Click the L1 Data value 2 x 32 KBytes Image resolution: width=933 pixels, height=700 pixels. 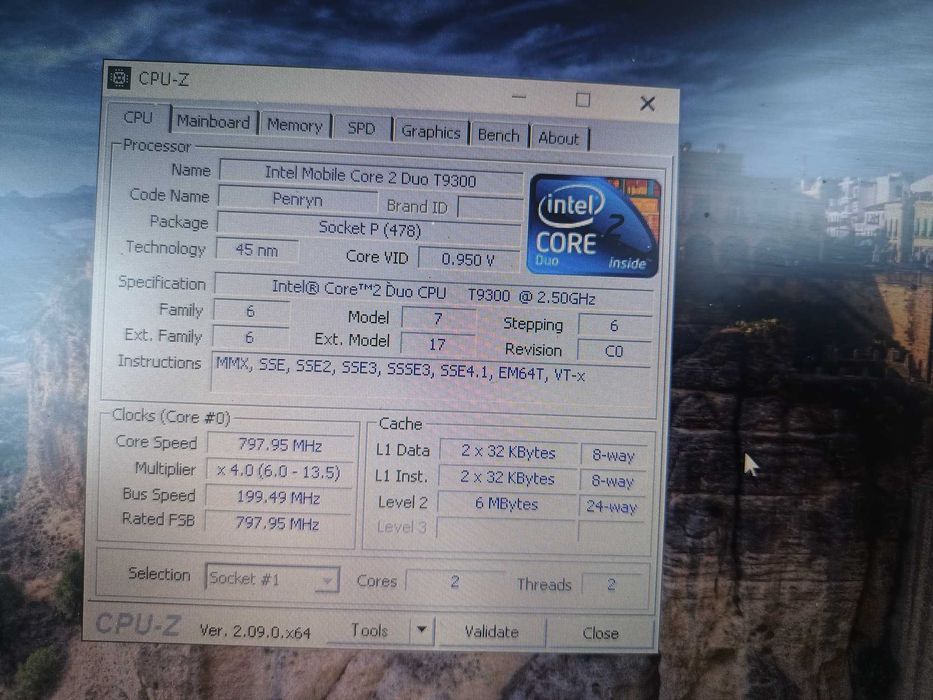click(508, 452)
